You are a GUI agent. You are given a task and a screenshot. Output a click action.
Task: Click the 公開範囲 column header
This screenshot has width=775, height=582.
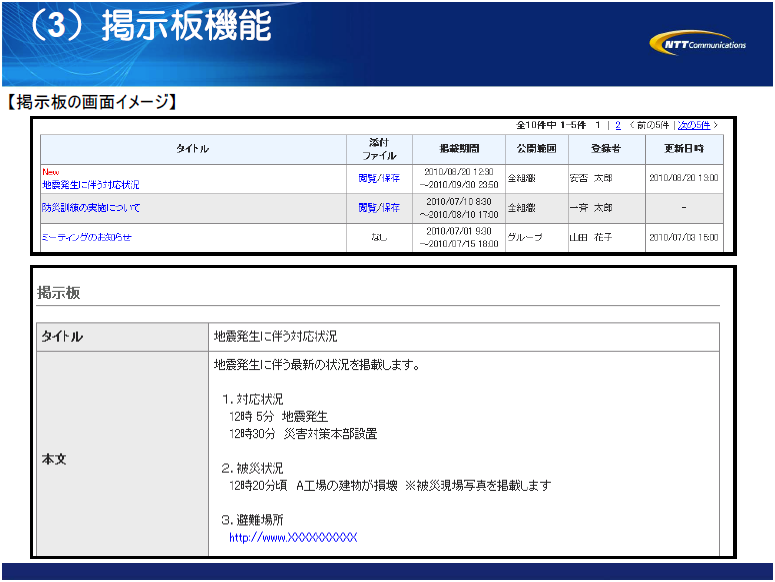[535, 149]
